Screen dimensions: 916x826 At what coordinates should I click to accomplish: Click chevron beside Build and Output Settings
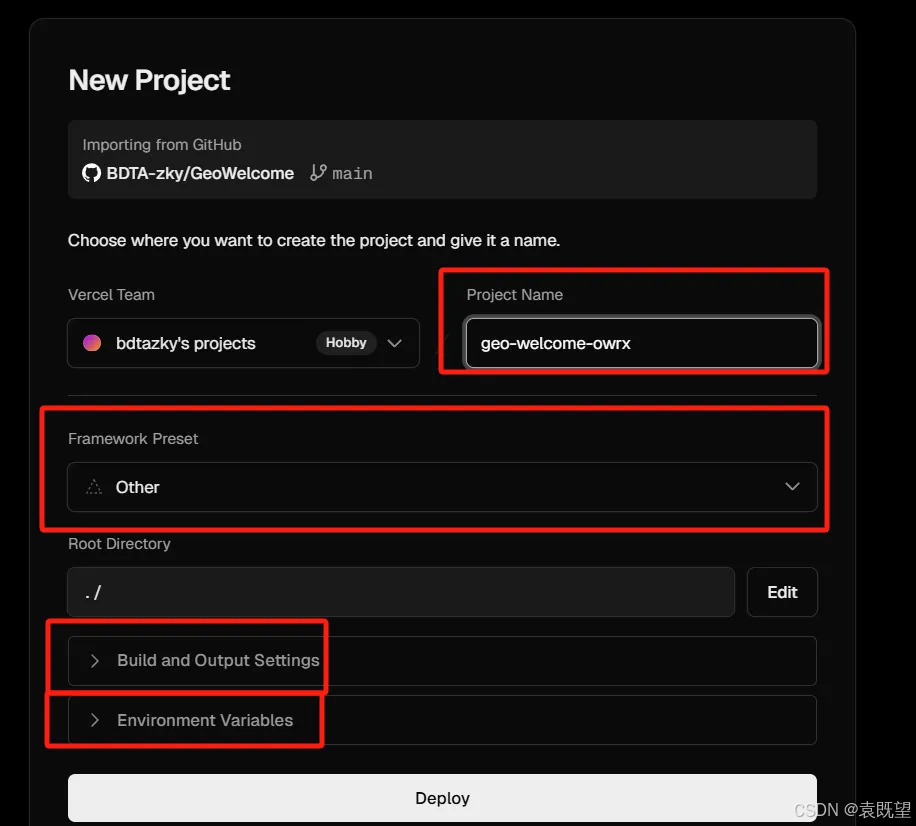tap(95, 661)
